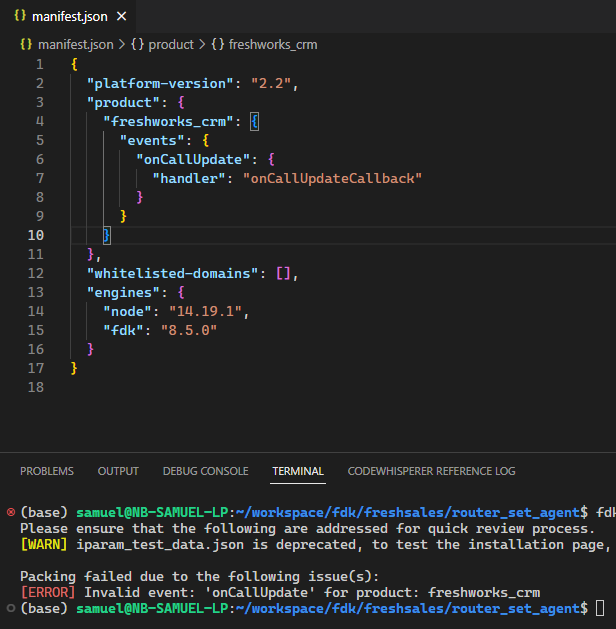Open the PROBLEMS panel tab
Screen dimensions: 616x629
point(47,471)
